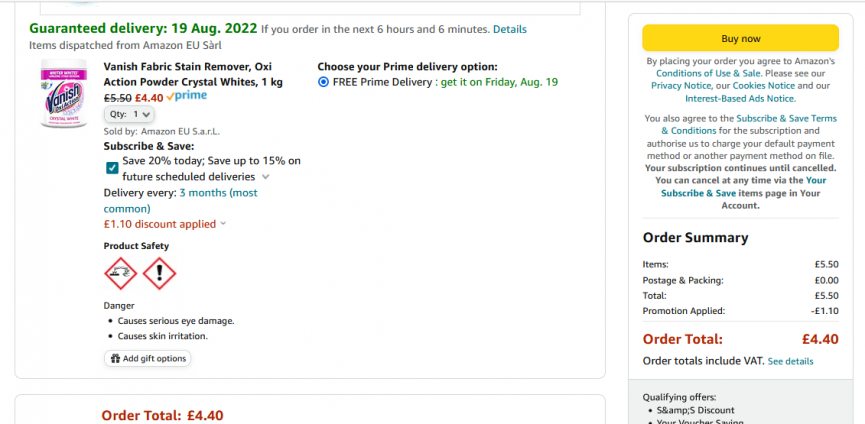Click the Prime logo badge
This screenshot has width=865, height=424.
[x=186, y=97]
